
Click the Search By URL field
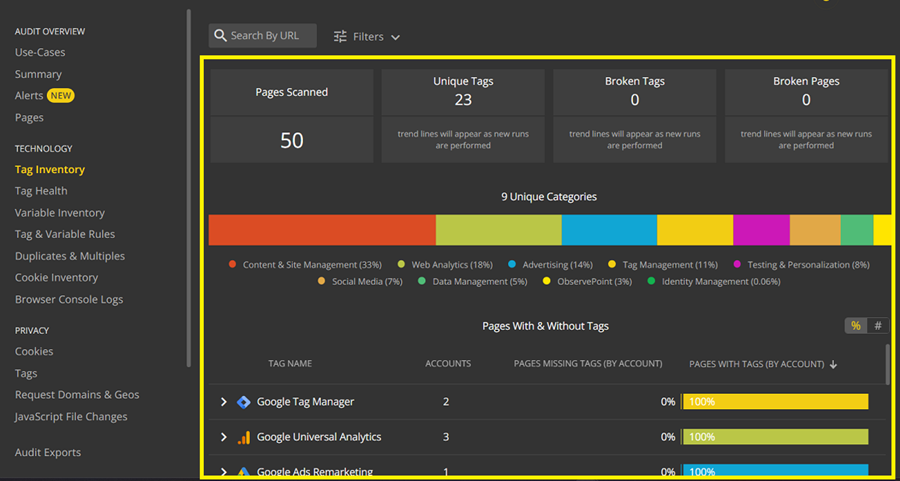pos(270,36)
